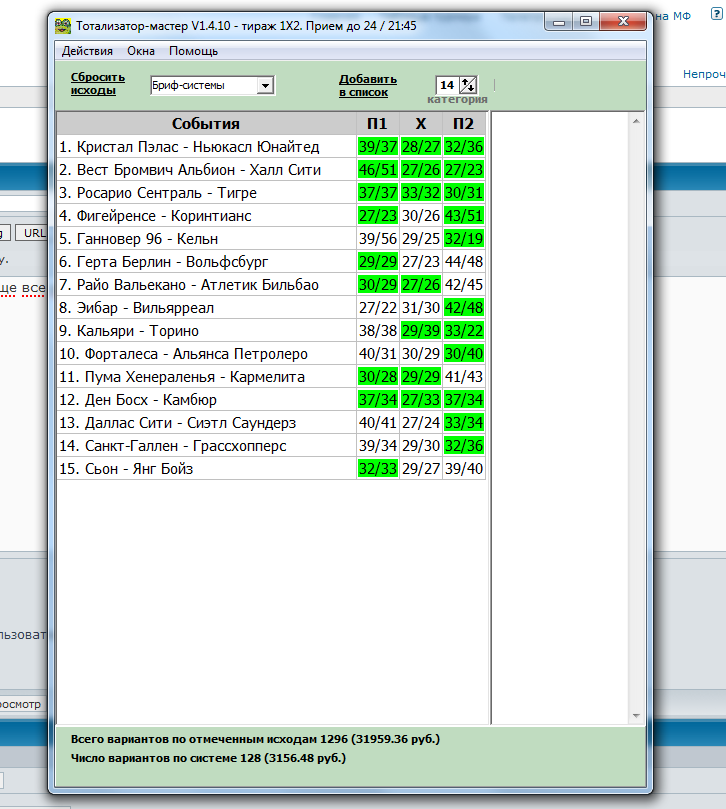Select row 7. Райо Вальекано - Атлетик Бильбао
Image resolution: width=726 pixels, height=809 pixels.
(206, 285)
